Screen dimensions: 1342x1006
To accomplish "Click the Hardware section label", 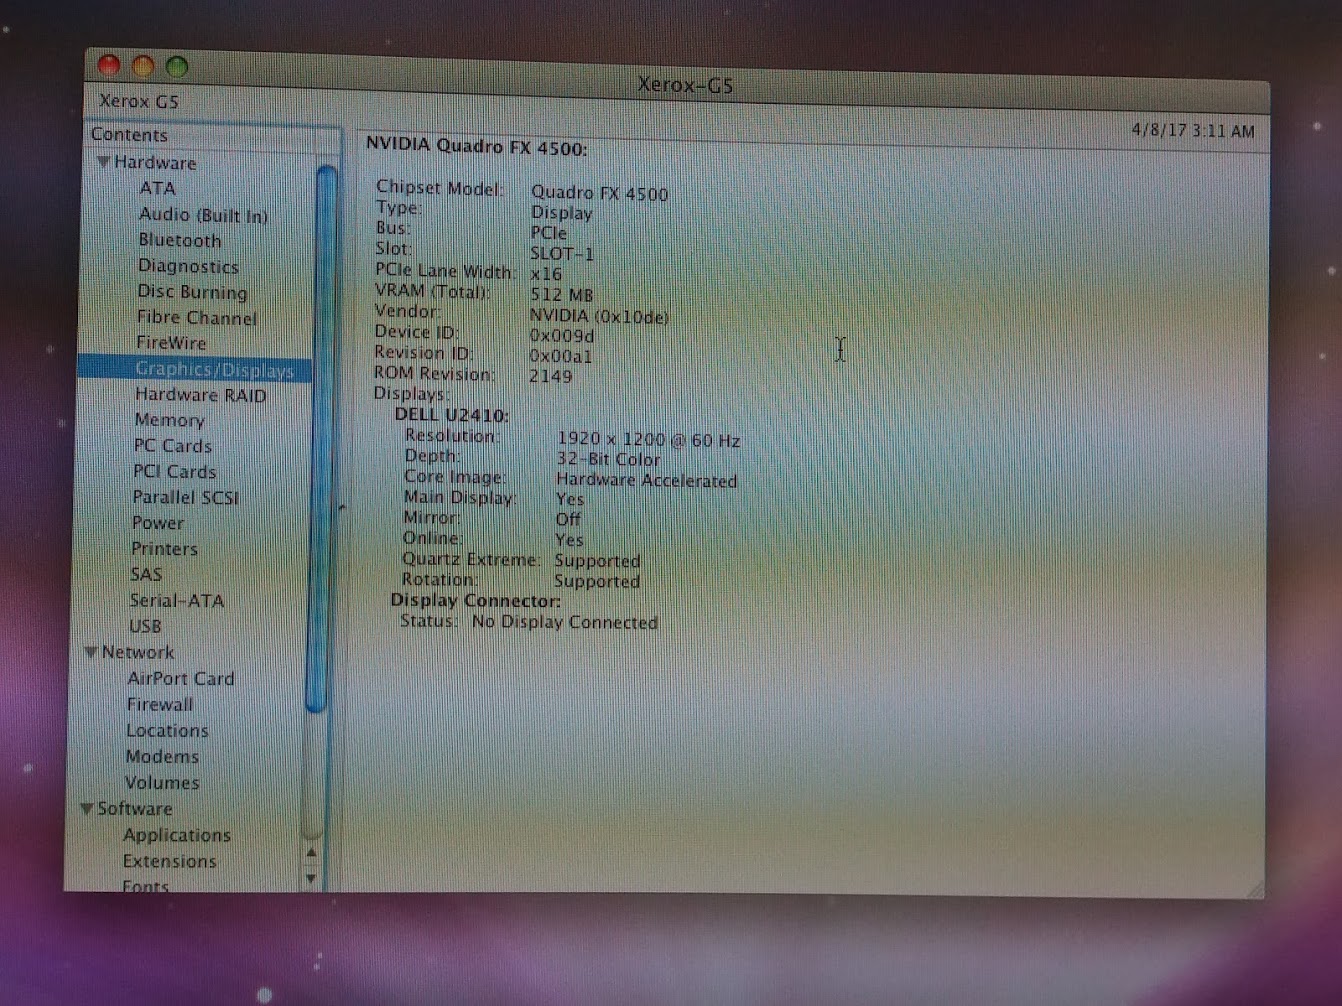I will click(155, 162).
